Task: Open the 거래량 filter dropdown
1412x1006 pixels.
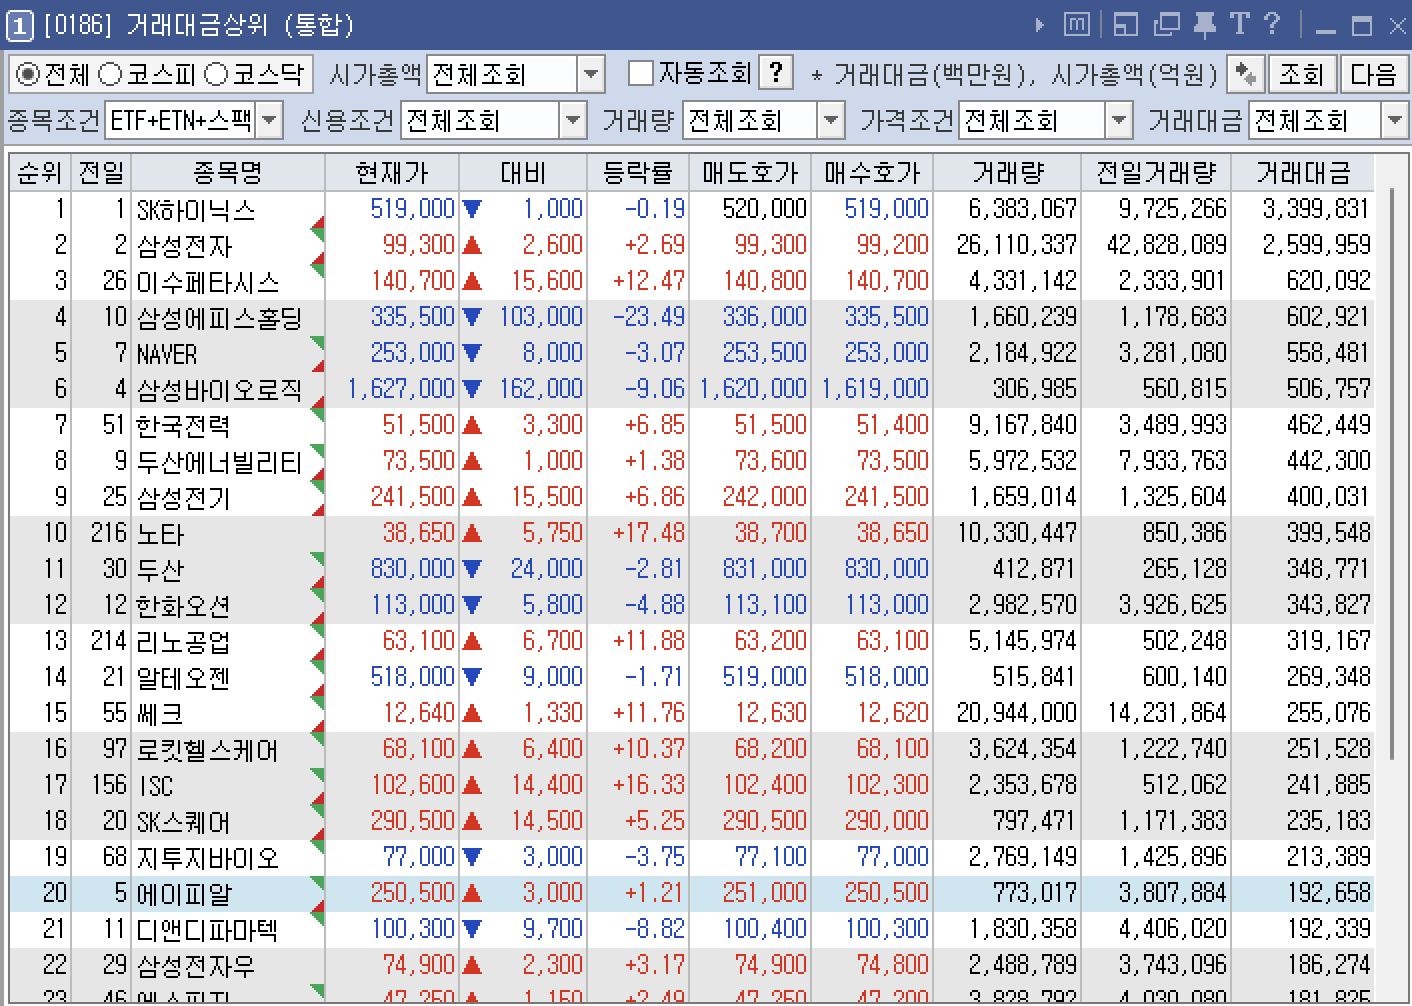Action: click(x=831, y=121)
